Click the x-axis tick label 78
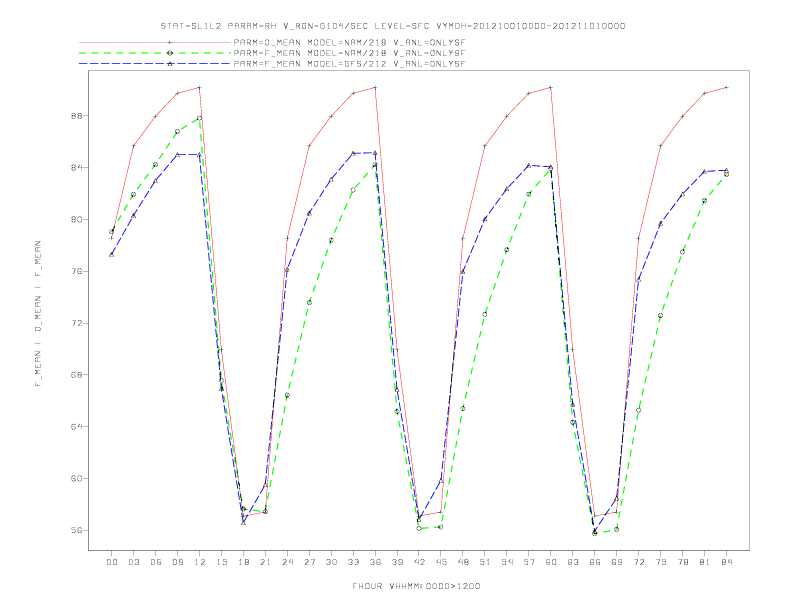The width and height of the screenshot is (792, 612). 683,562
